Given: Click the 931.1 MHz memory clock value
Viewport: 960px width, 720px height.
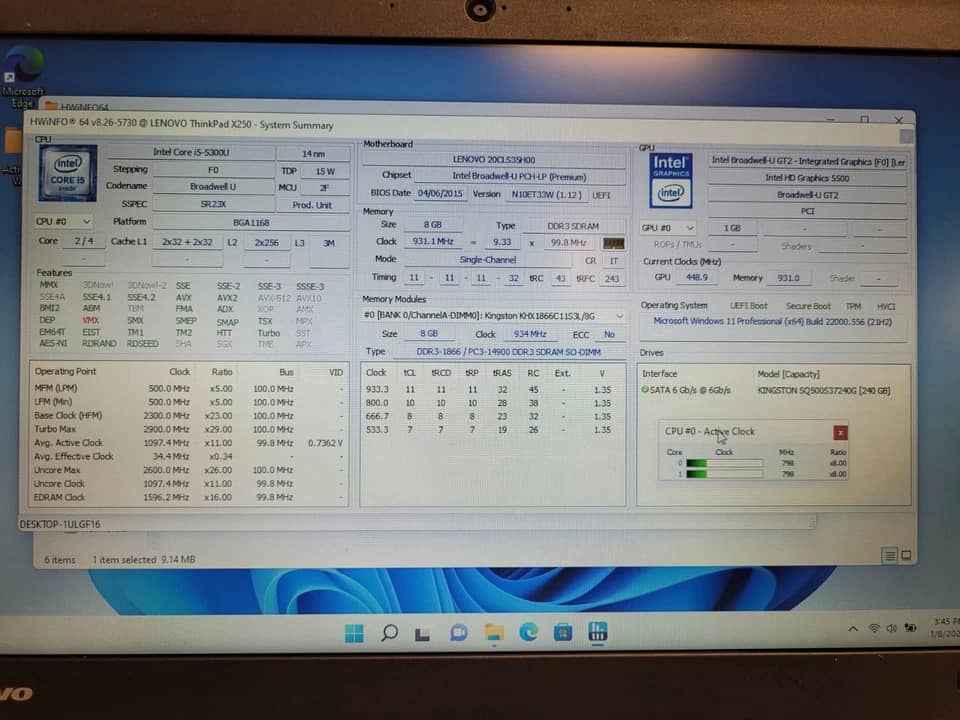Looking at the screenshot, I should tap(432, 242).
